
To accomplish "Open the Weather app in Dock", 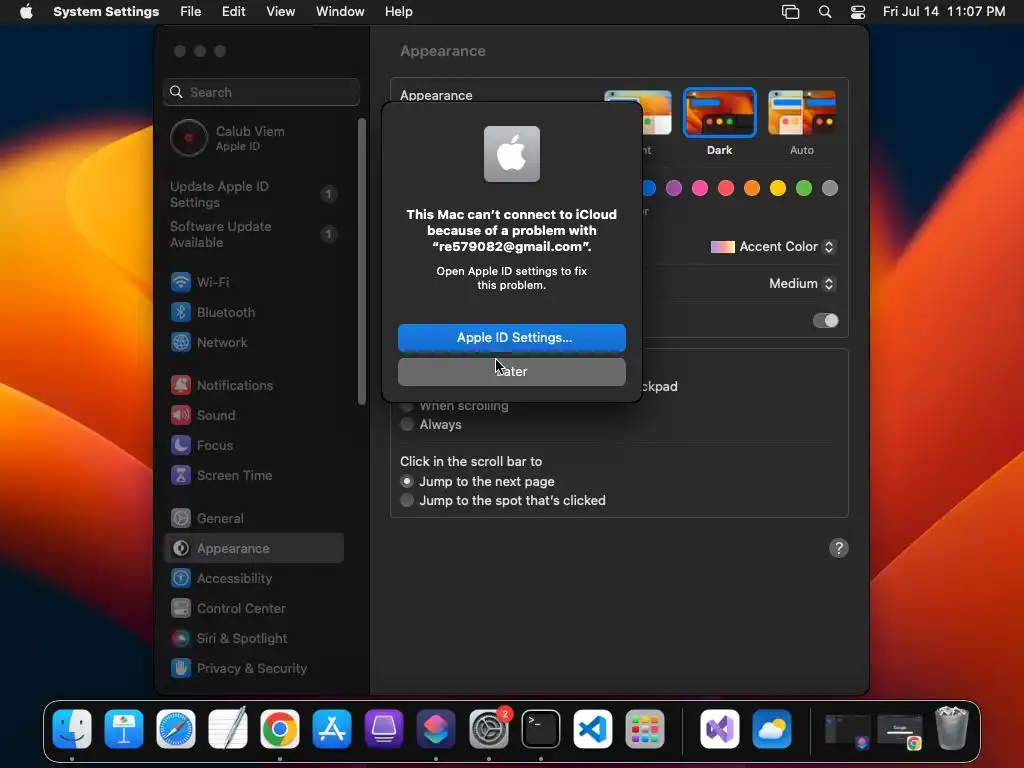I will [x=772, y=728].
